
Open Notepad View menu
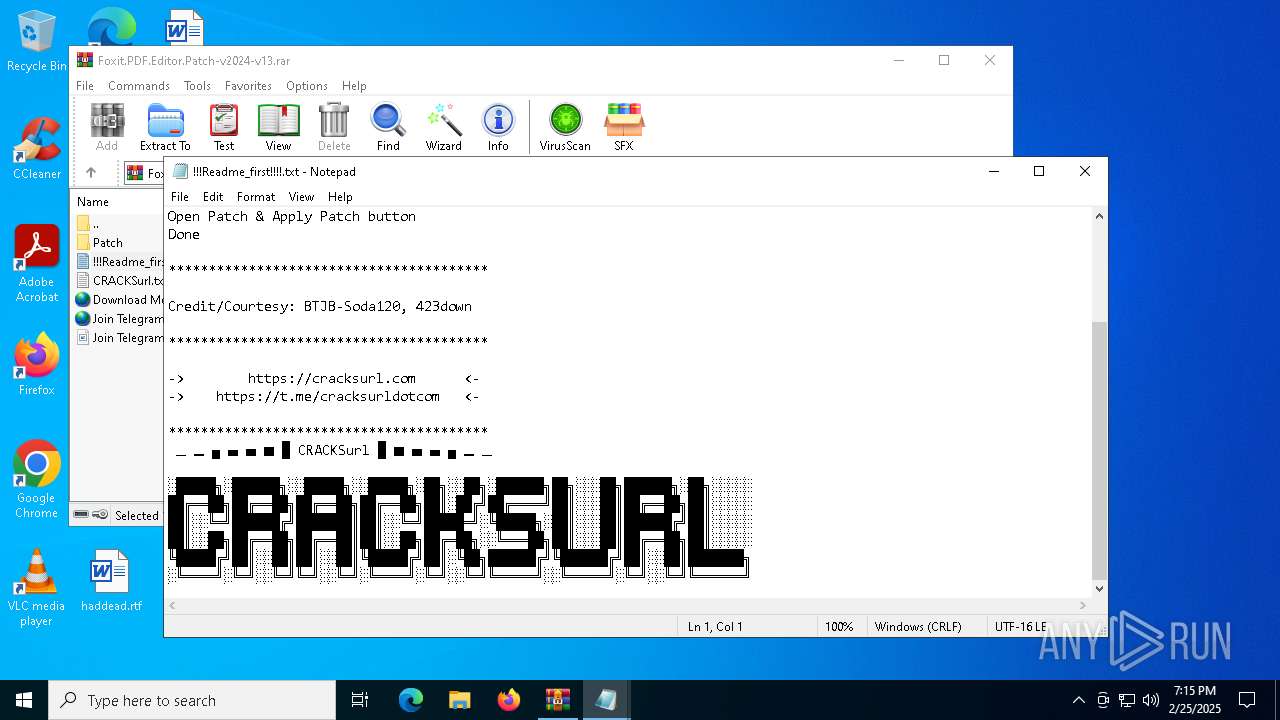(x=301, y=197)
